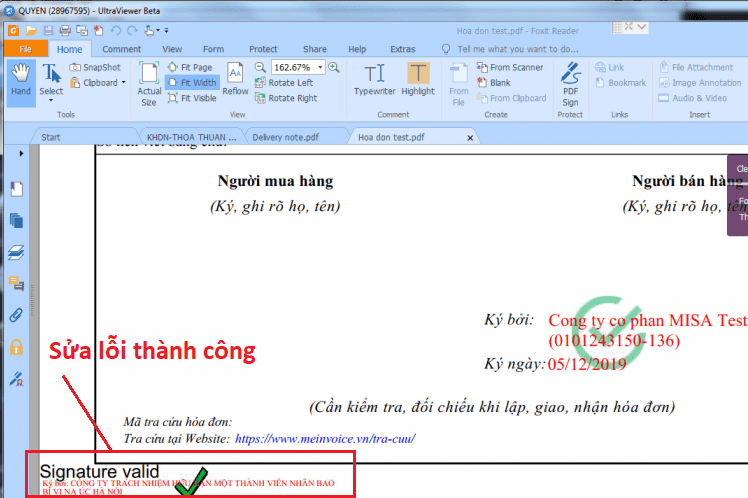Select the Typewriter tool
This screenshot has width=748, height=498.
[x=374, y=79]
